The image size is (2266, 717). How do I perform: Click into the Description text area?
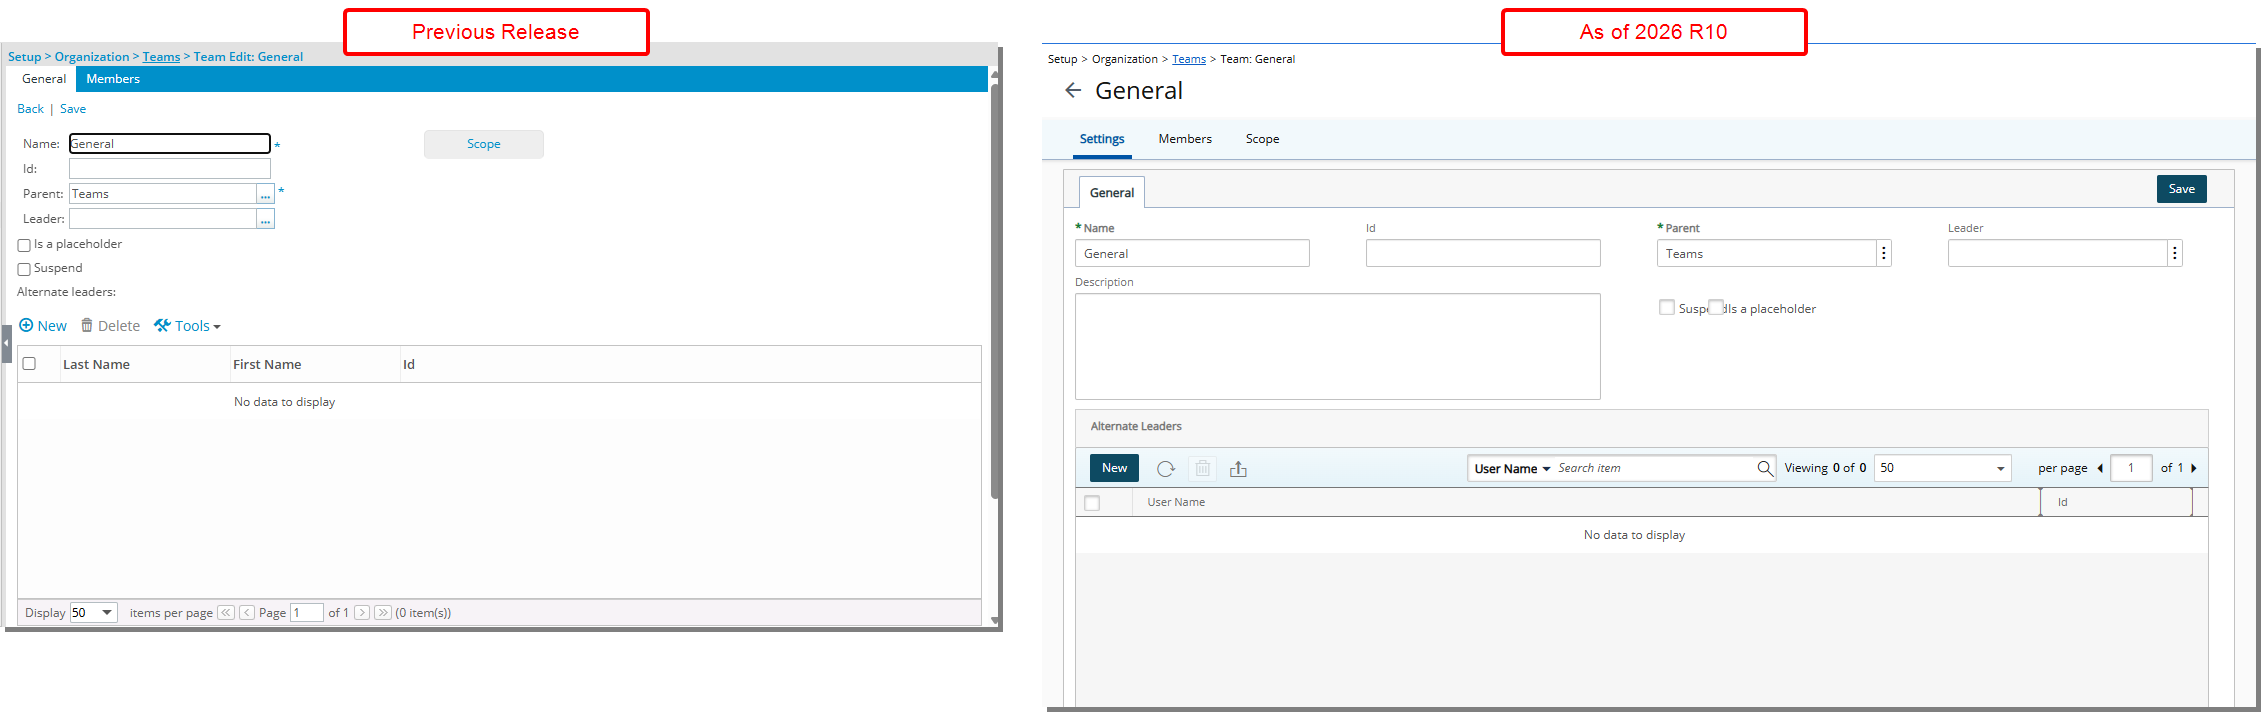point(1337,346)
